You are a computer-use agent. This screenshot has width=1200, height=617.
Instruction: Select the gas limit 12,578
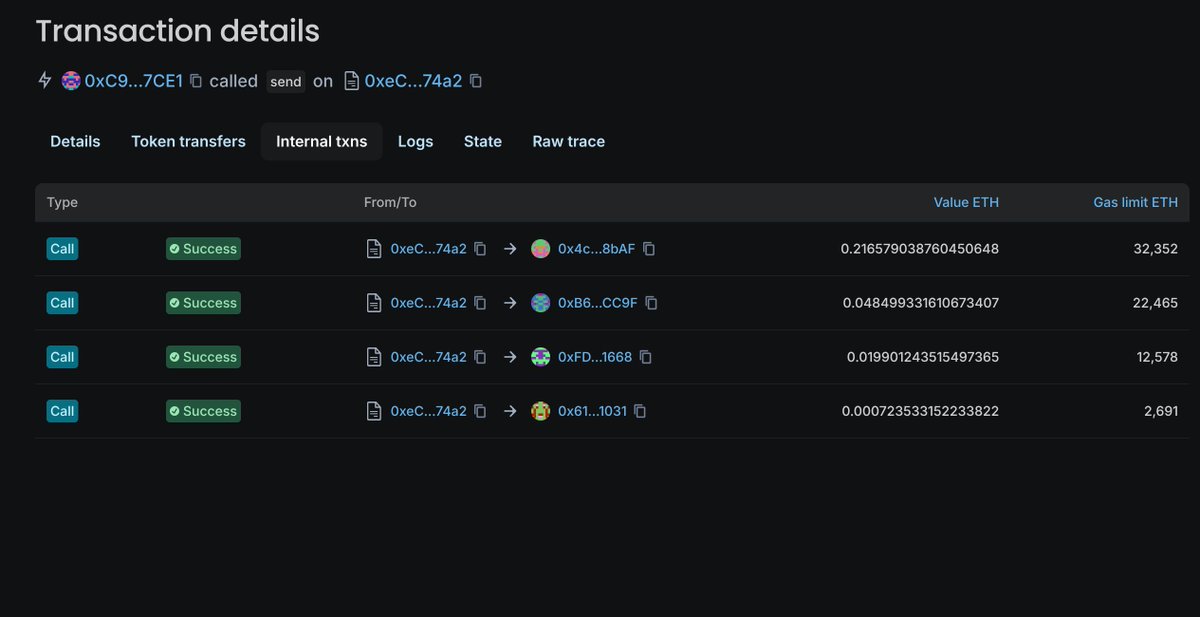(1156, 357)
